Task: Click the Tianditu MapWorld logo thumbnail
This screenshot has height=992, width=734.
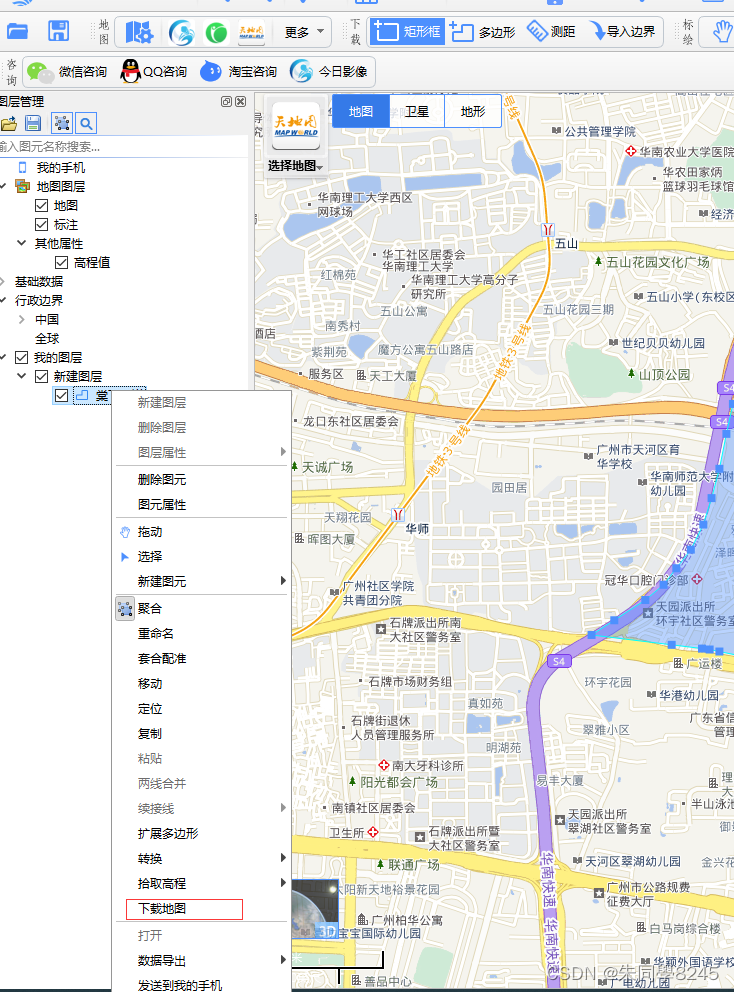Action: point(296,125)
